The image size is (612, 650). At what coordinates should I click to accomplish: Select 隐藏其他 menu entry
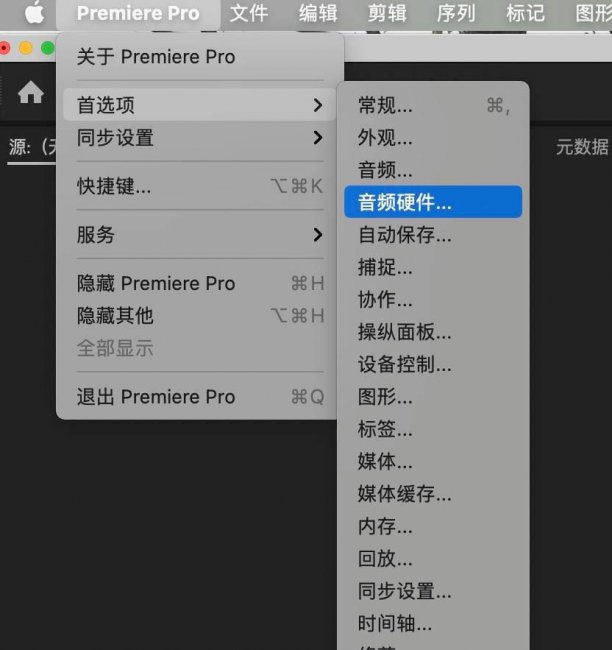pyautogui.click(x=200, y=315)
